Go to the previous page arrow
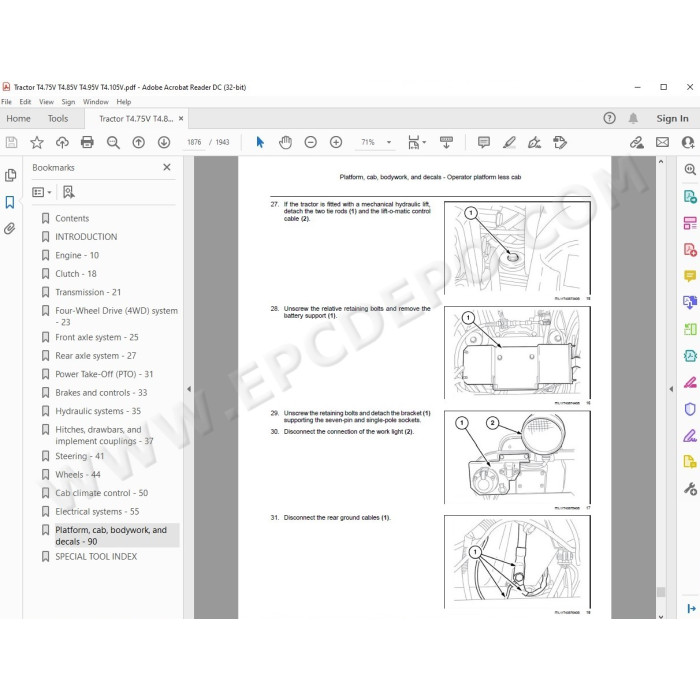 (x=138, y=142)
